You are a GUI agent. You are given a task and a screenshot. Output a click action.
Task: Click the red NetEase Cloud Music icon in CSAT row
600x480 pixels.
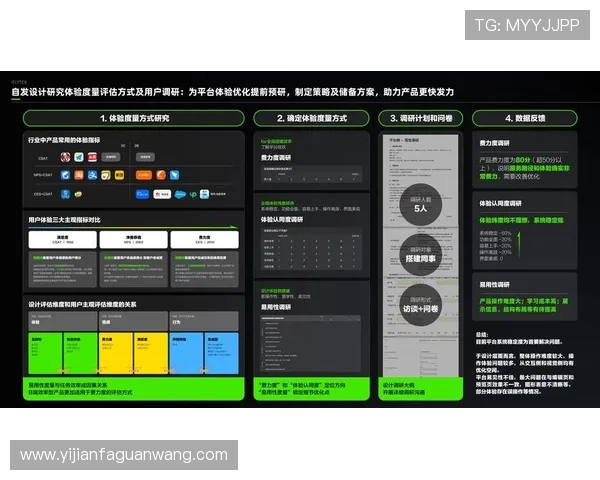[x=65, y=157]
